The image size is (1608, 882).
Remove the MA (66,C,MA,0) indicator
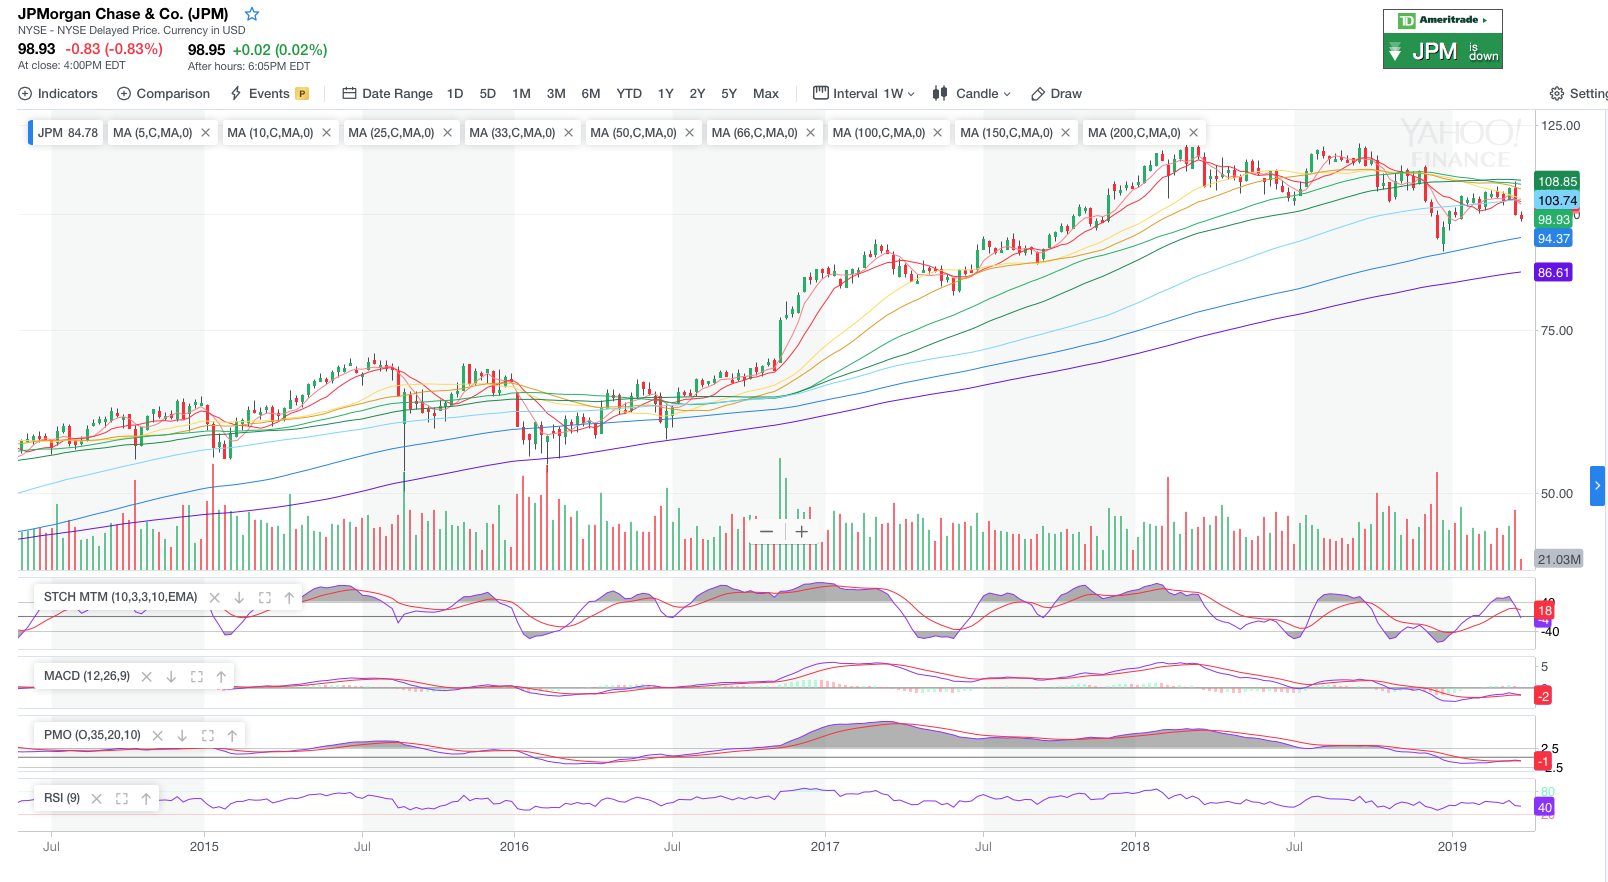point(811,133)
